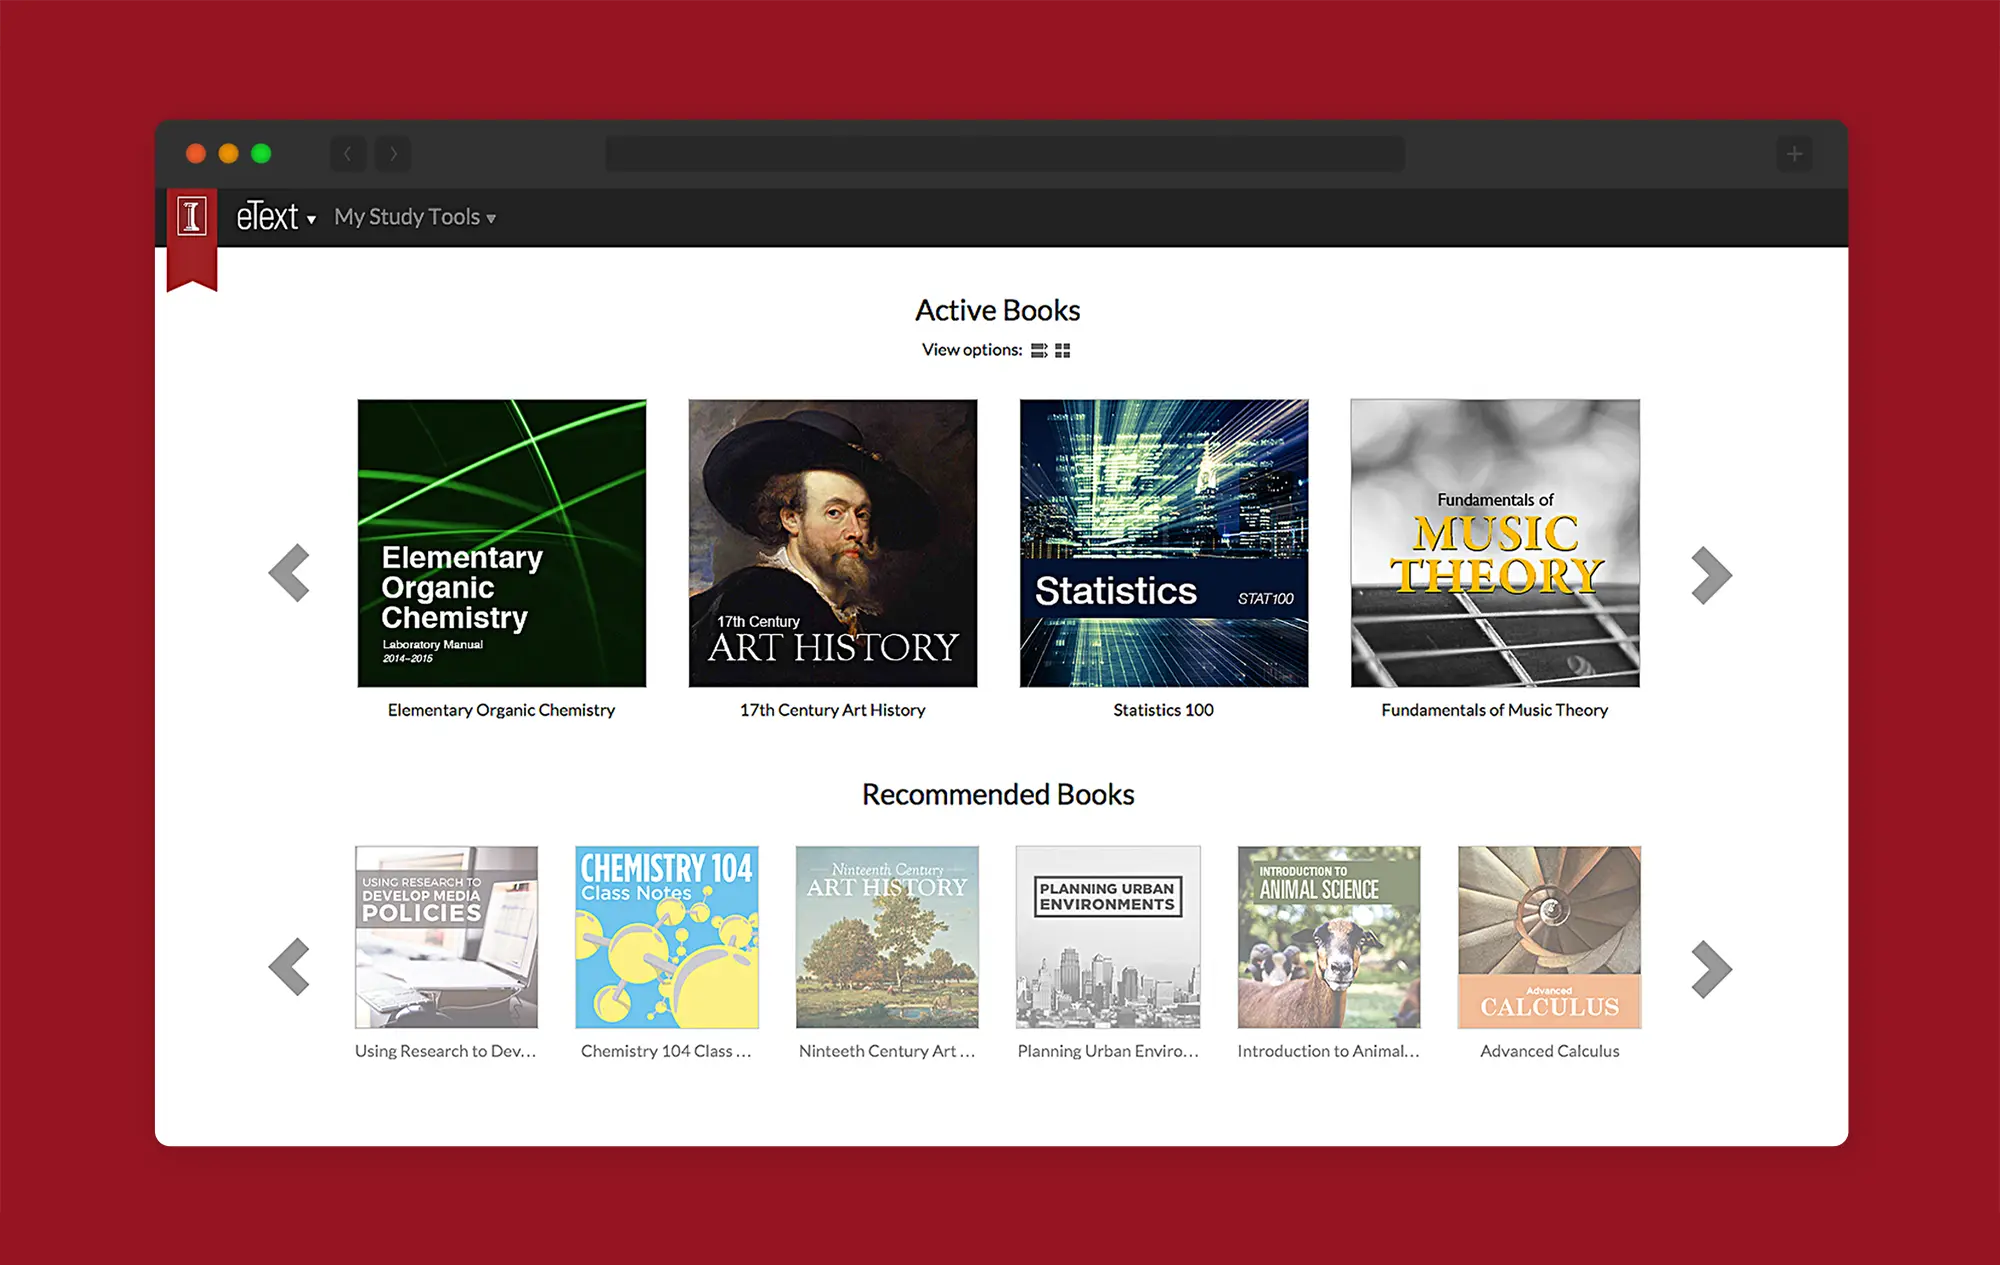Show next Recommended Books with right arrow
Viewport: 2000px width, 1265px height.
(x=1711, y=968)
